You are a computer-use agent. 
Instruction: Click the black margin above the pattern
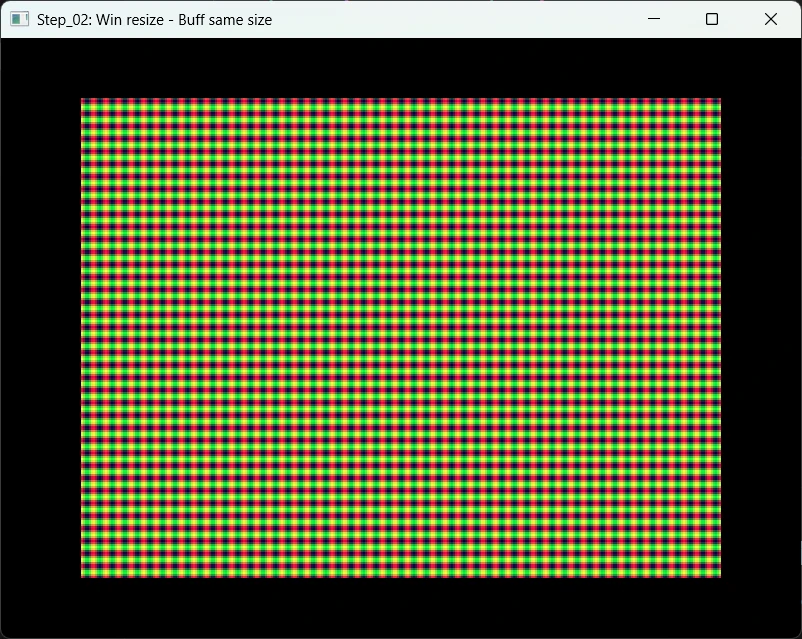coord(401,68)
